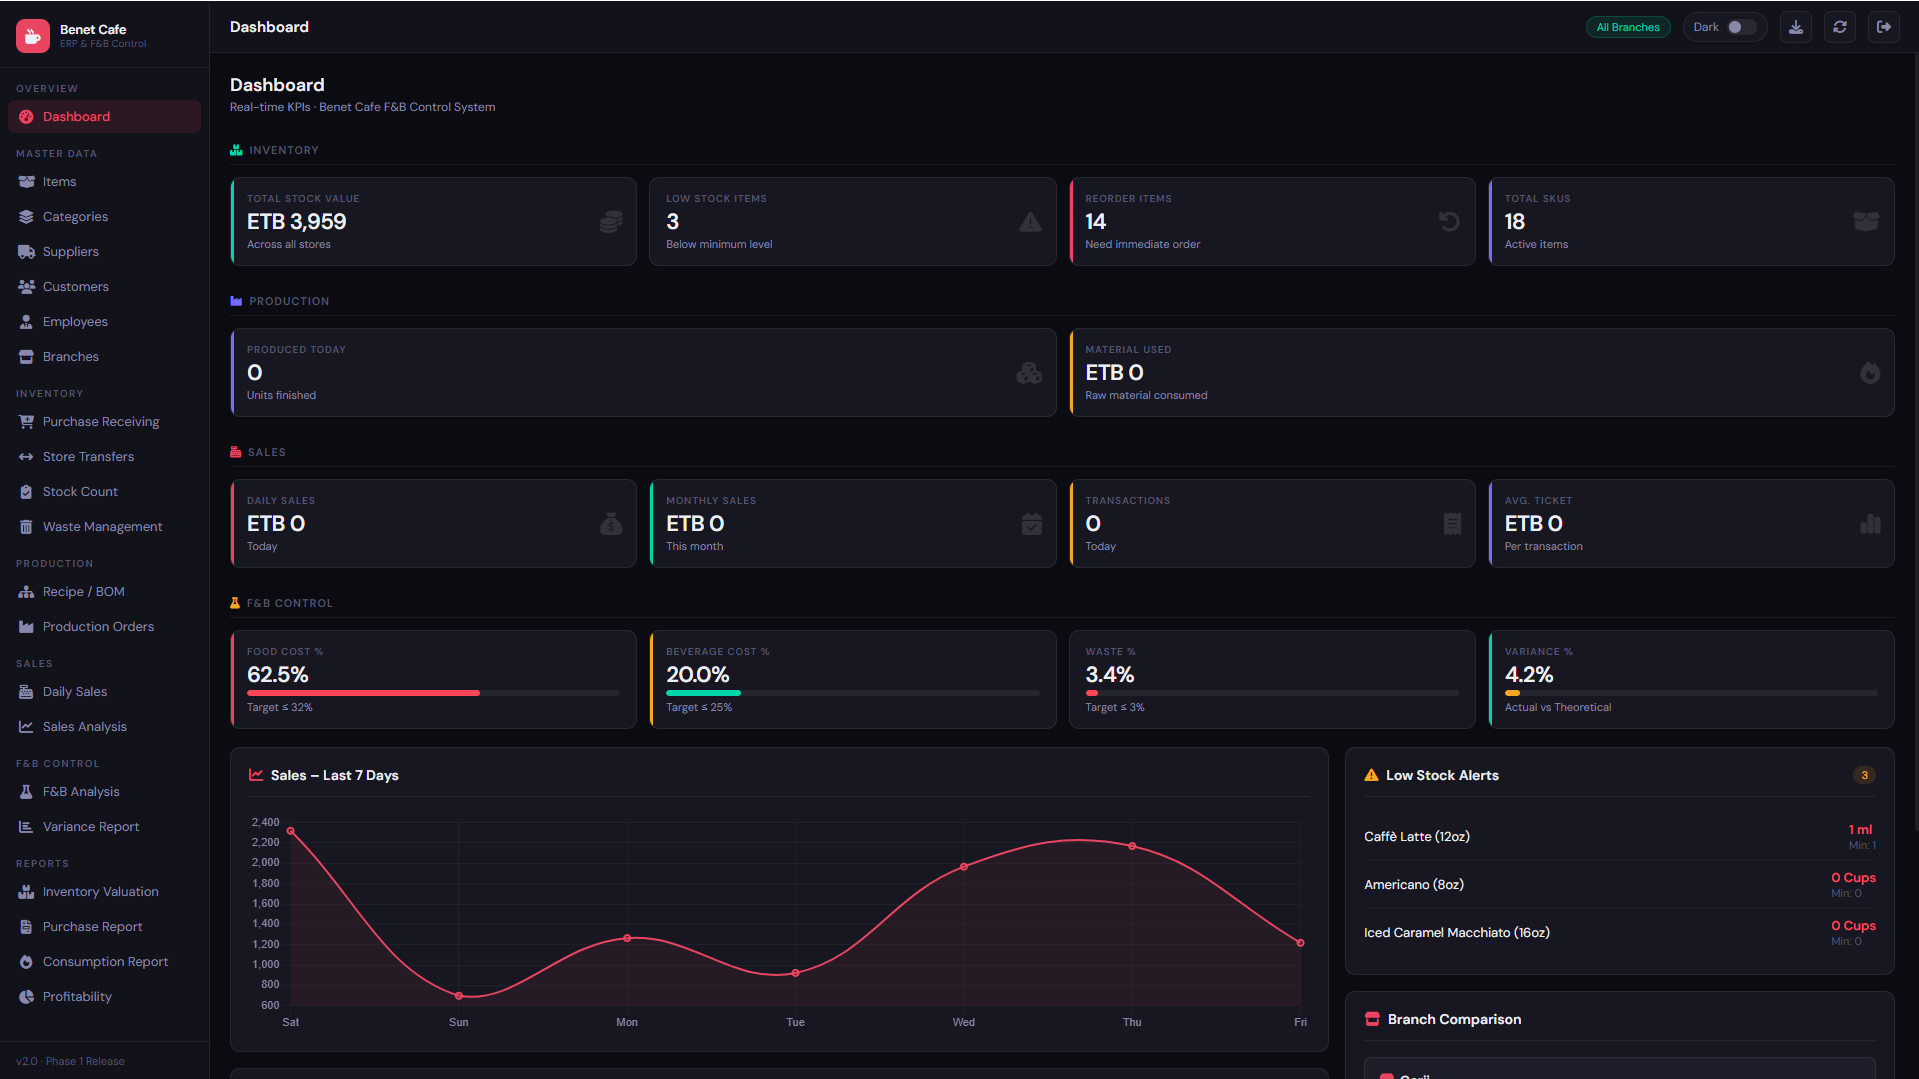Click the refresh icon in top bar

(1840, 27)
